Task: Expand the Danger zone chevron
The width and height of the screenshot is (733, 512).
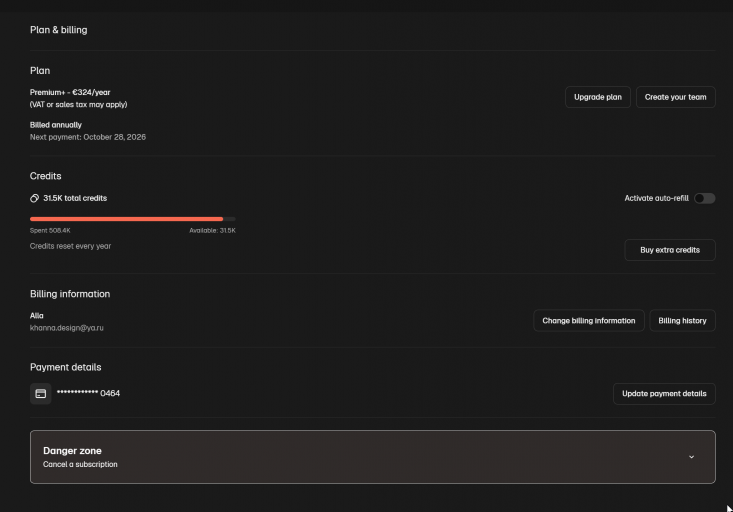Action: [691, 457]
